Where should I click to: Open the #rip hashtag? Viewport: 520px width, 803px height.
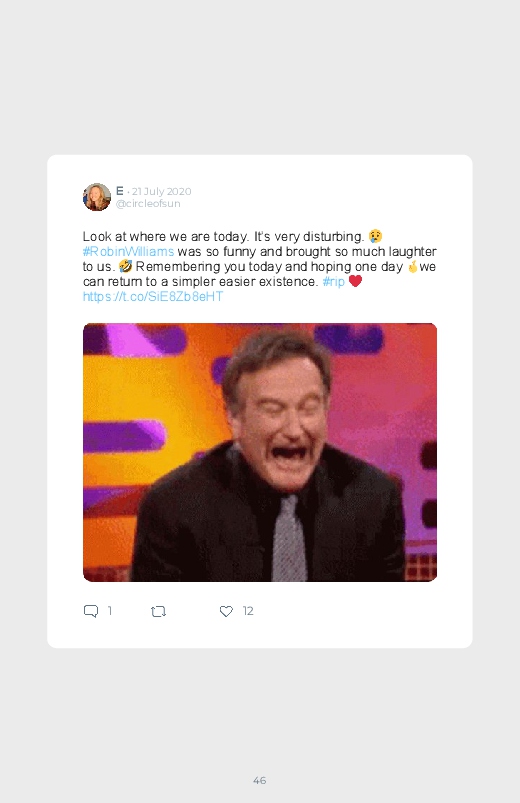click(x=334, y=282)
